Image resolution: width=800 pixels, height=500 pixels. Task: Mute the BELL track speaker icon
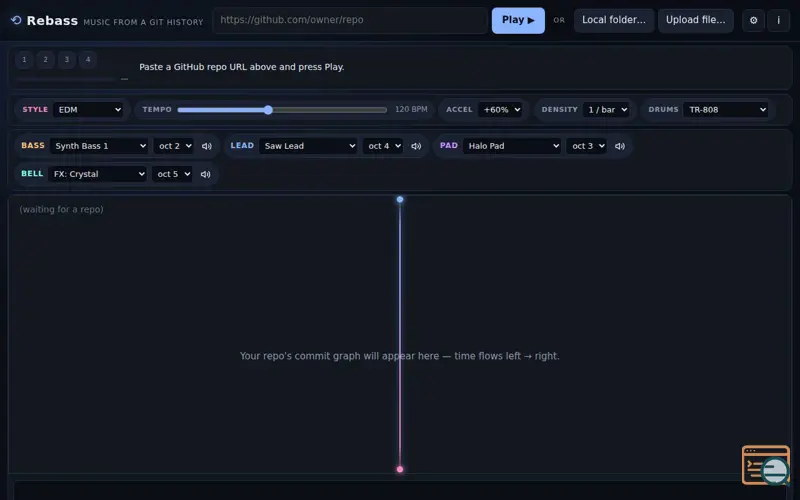206,174
